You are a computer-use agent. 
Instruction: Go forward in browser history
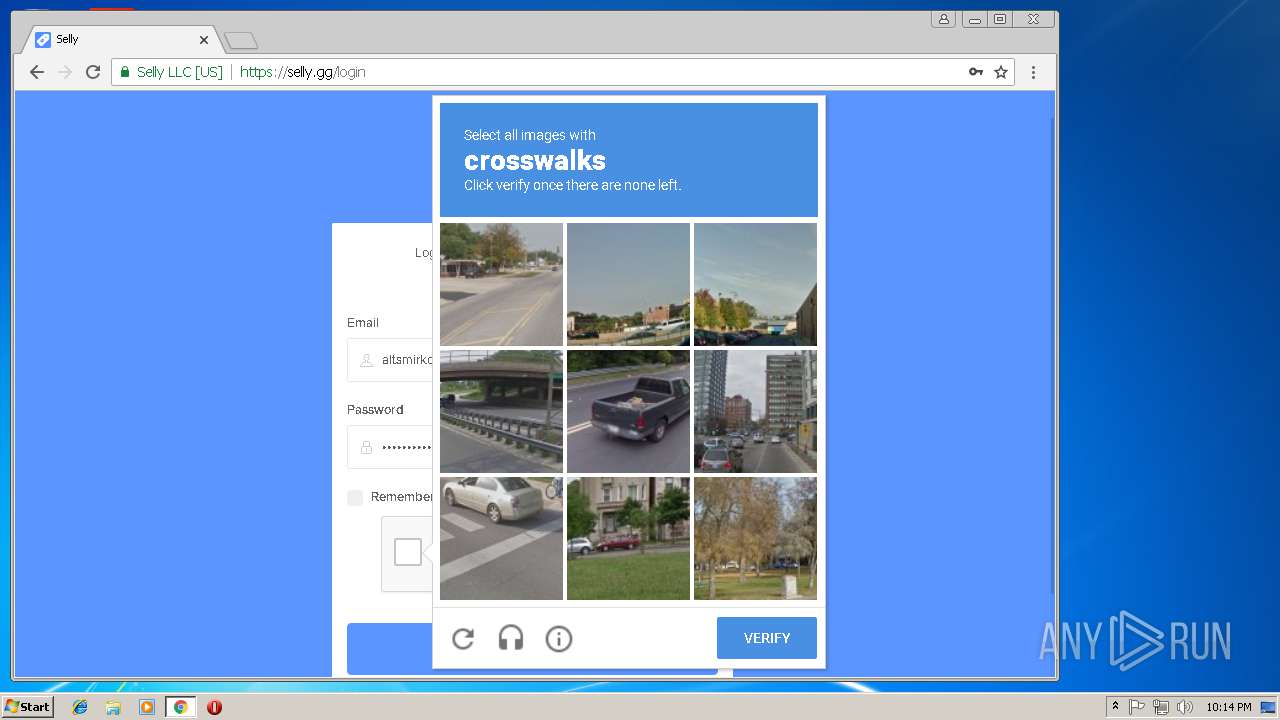[65, 72]
